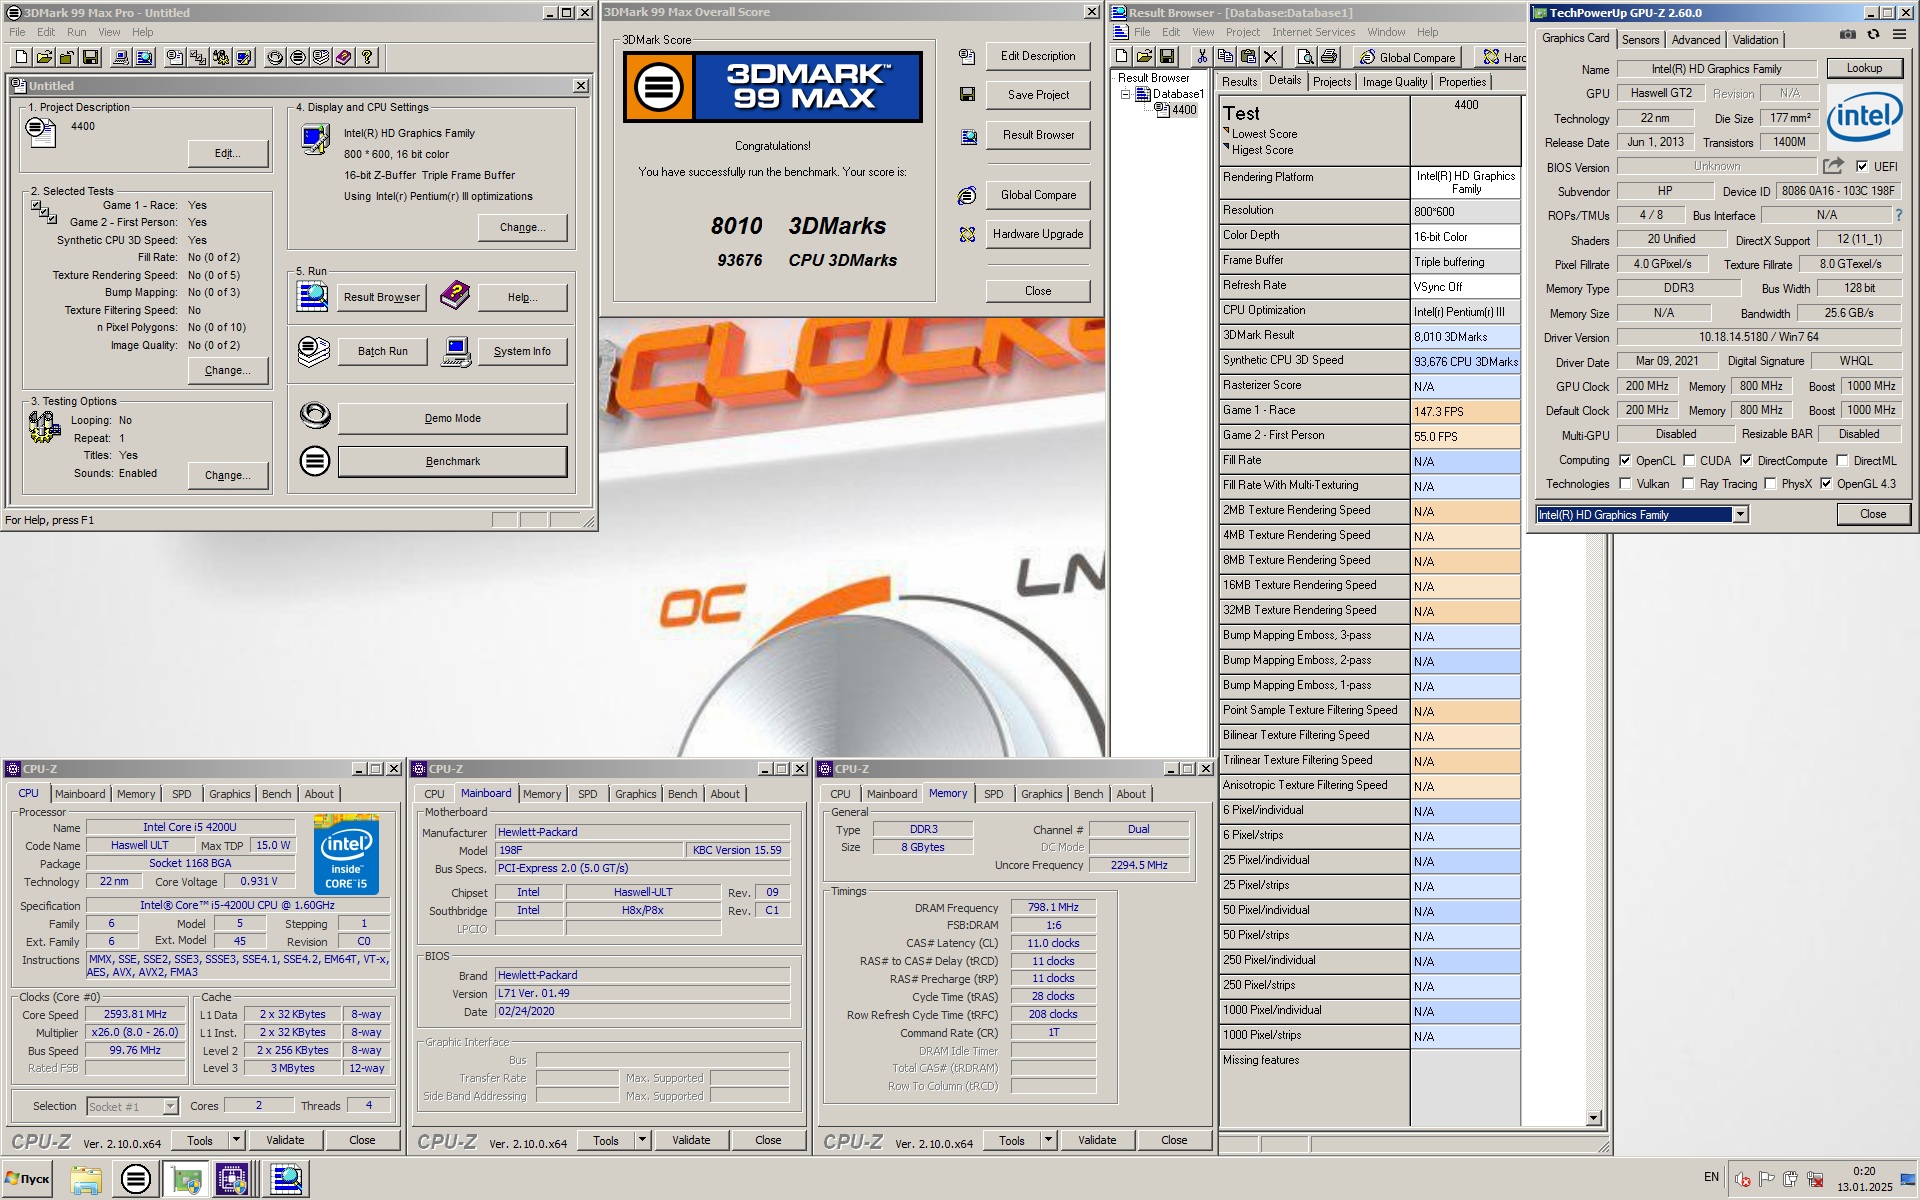The height and width of the screenshot is (1200, 1920).
Task: Open Tools dropdown arrow in middle CPU-Z window
Action: (x=642, y=1140)
